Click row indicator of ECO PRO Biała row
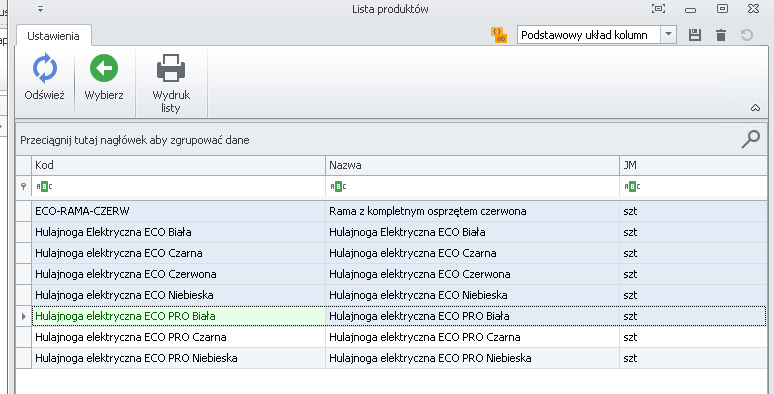This screenshot has height=394, width=774. tap(24, 316)
